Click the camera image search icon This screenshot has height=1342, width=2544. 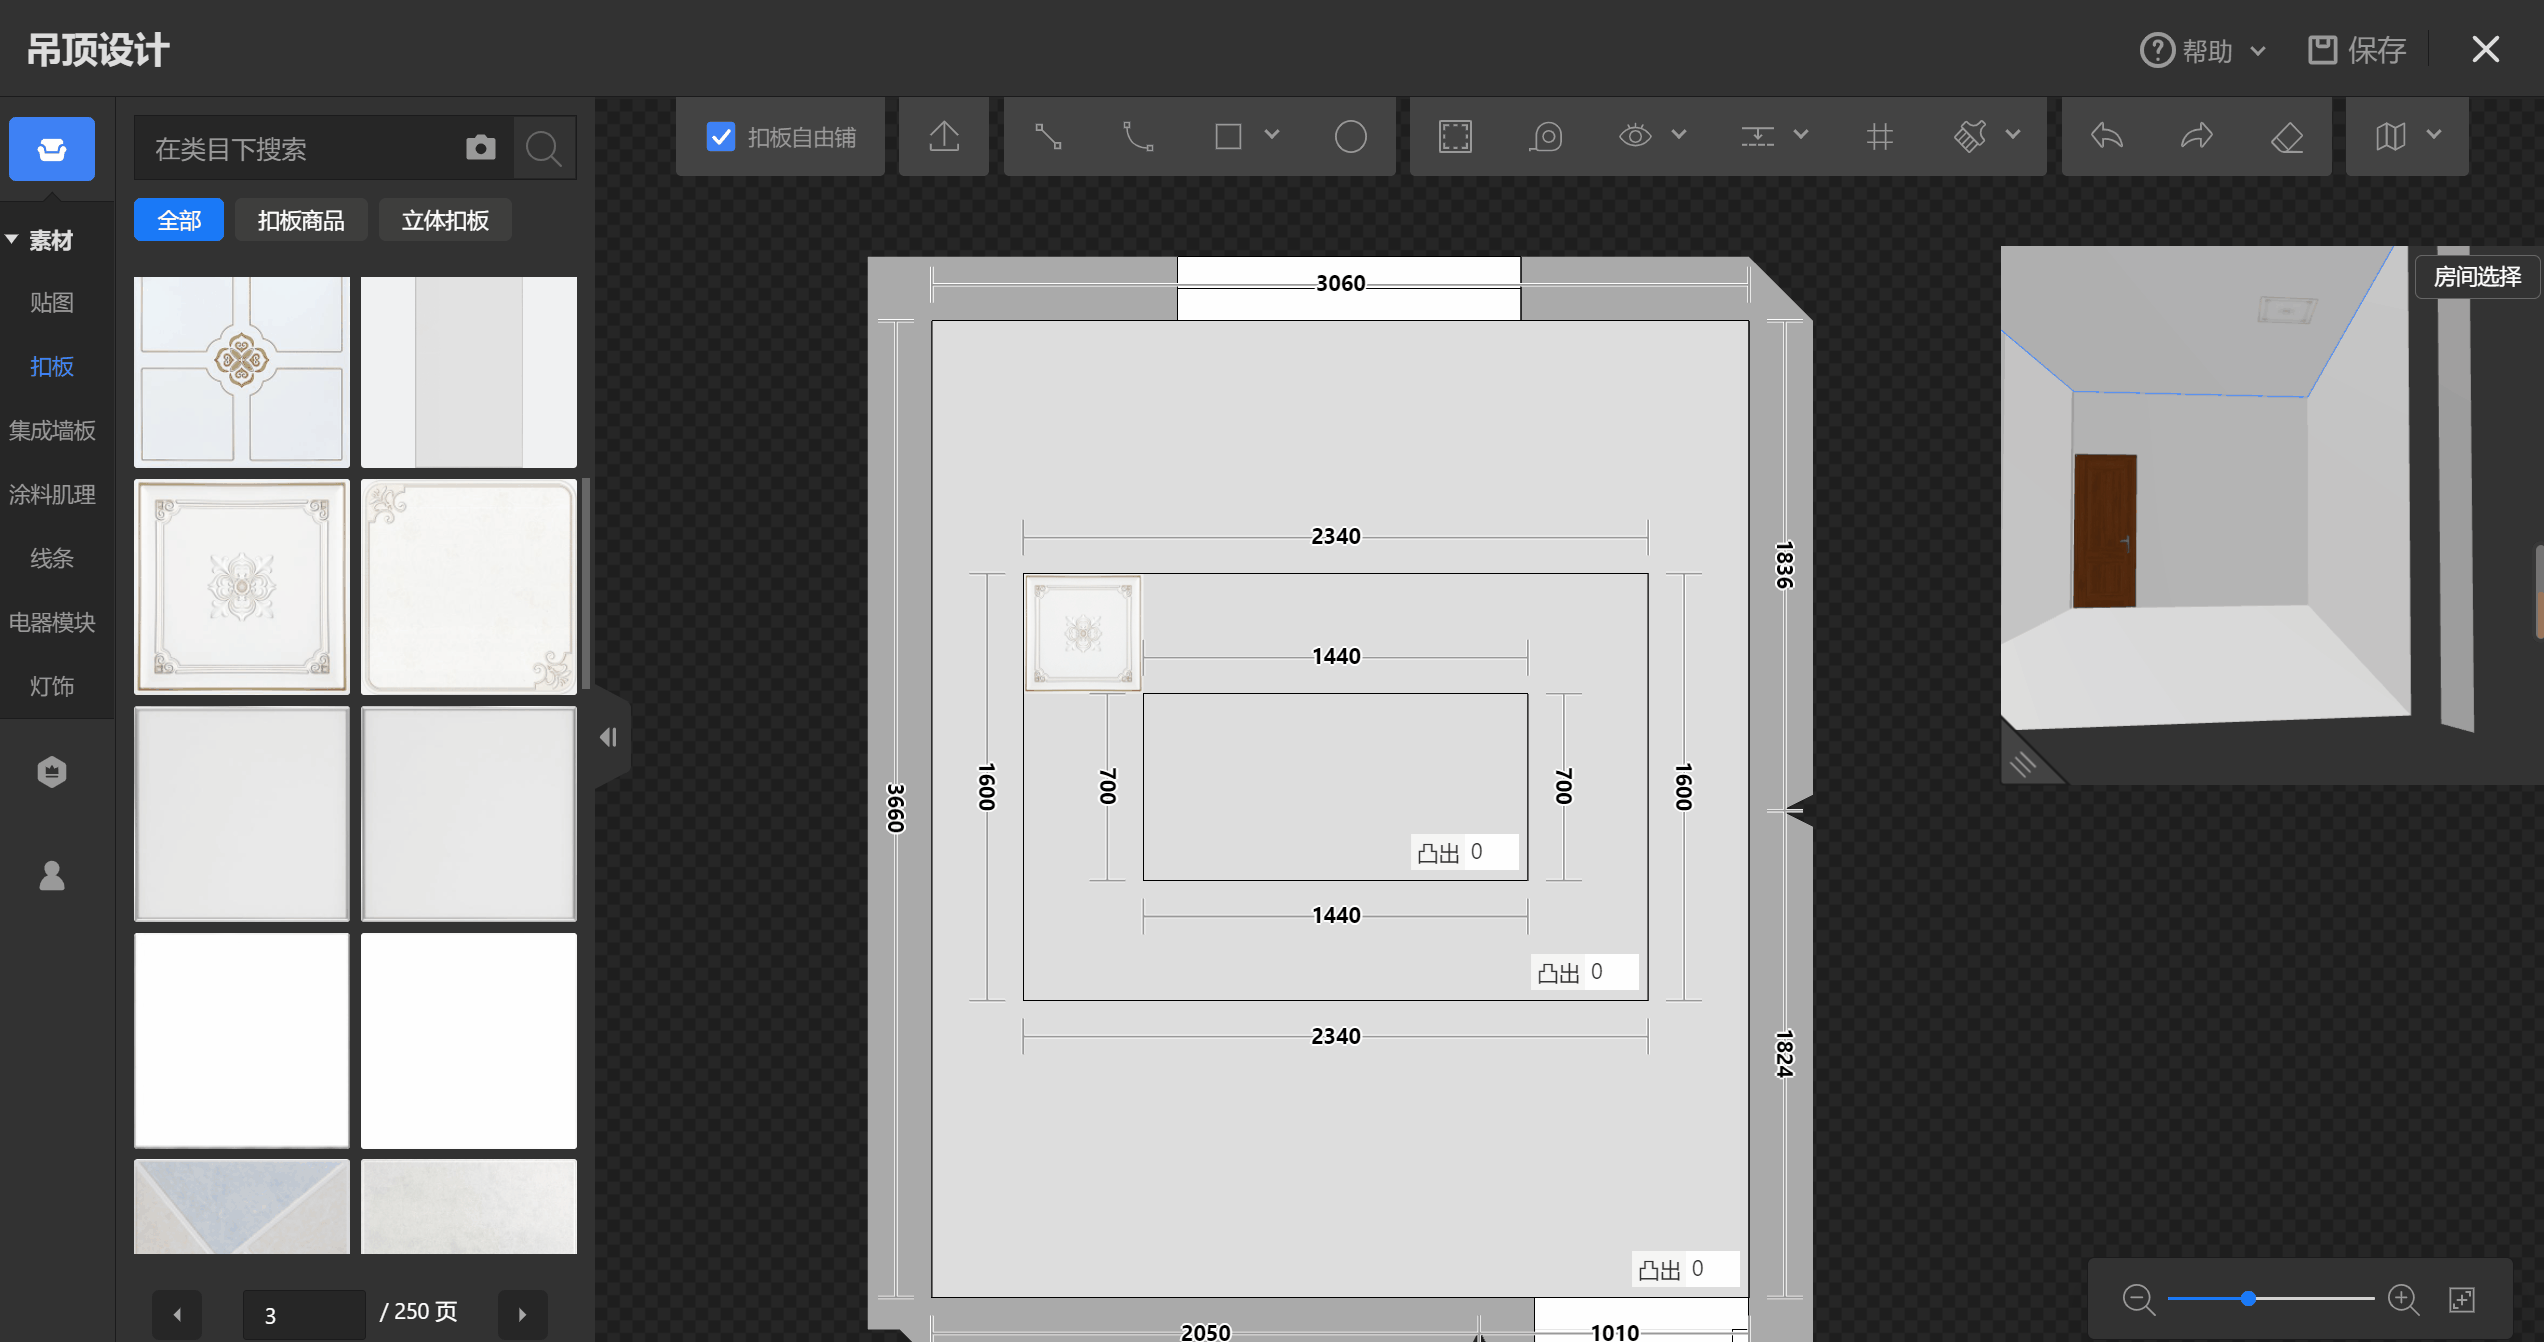481,148
